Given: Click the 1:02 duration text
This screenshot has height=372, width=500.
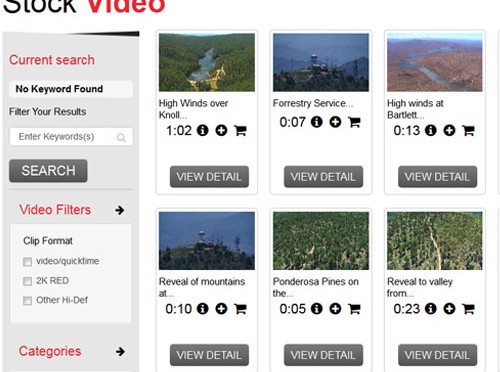Looking at the screenshot, I should pos(179,131).
